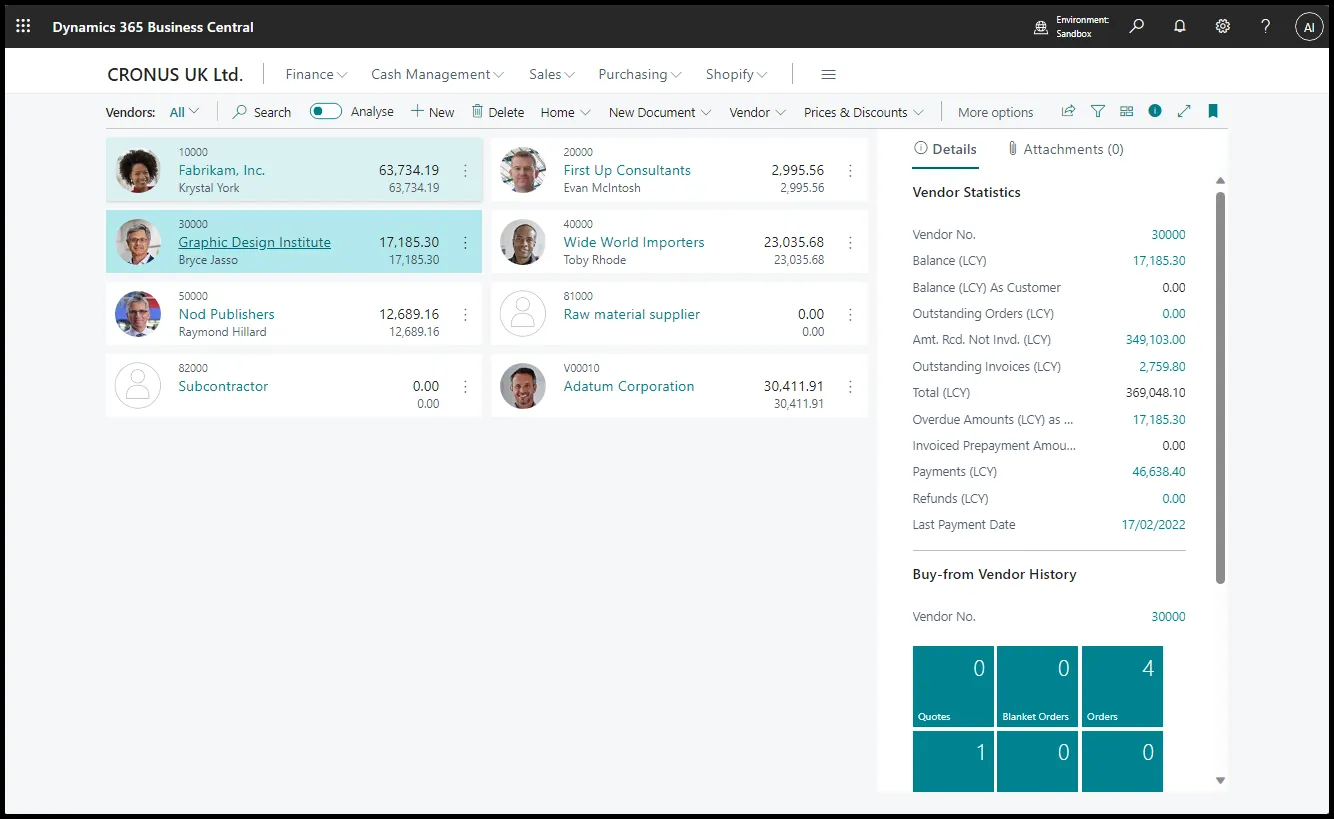Open the Vendors All view dropdown
The width and height of the screenshot is (1334, 819).
[184, 112]
